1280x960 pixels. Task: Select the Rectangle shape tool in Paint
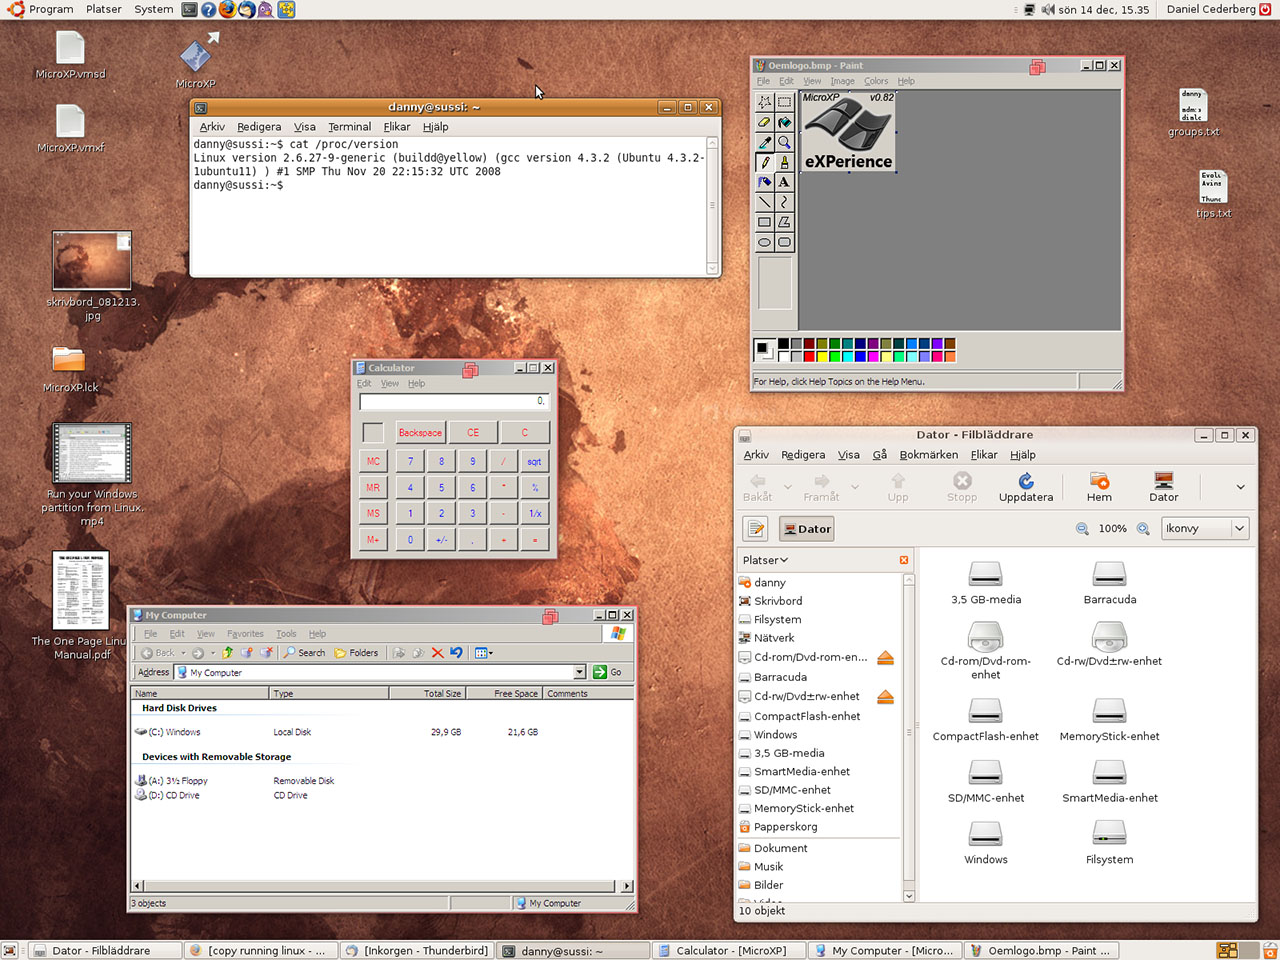[765, 222]
